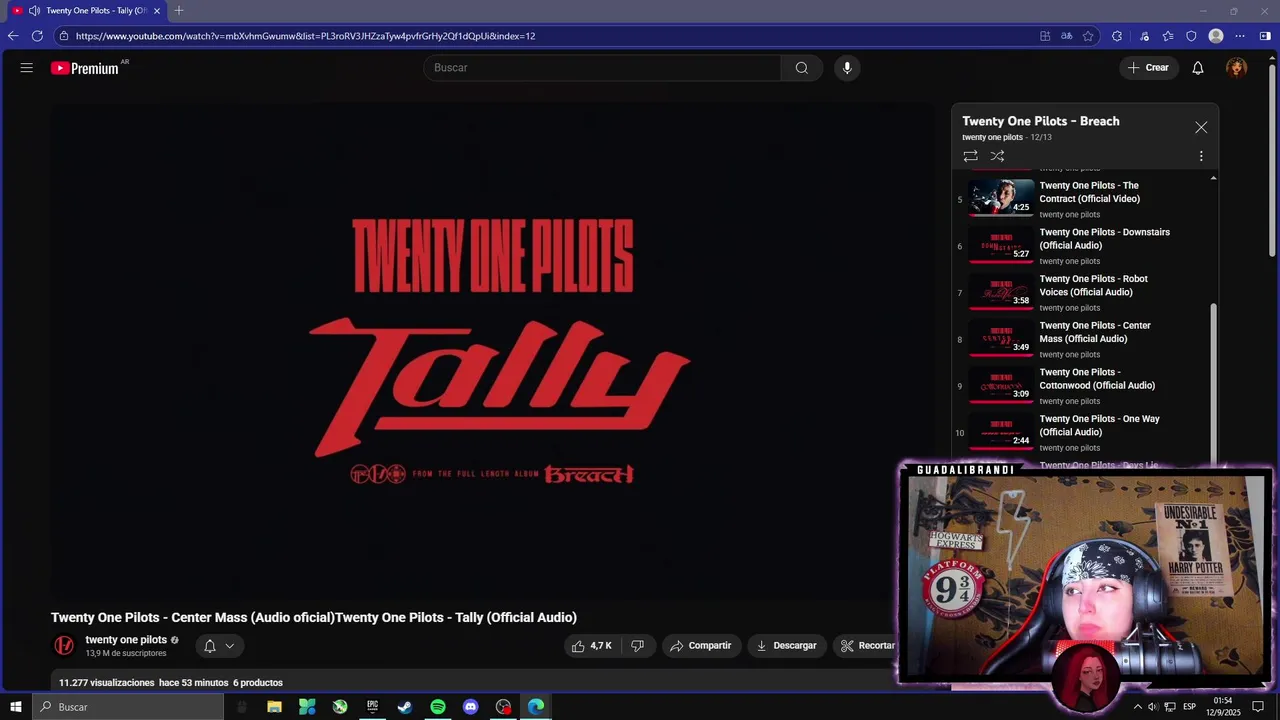Viewport: 1280px width, 720px height.
Task: Open browser profile avatar
Action: (1216, 36)
